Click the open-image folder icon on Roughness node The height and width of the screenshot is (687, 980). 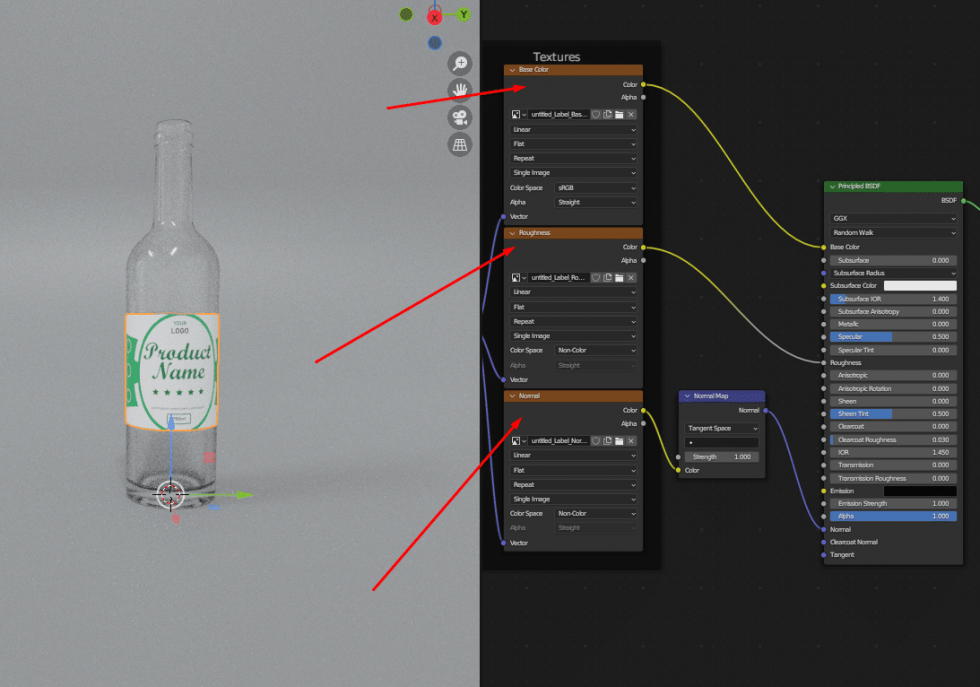(620, 277)
